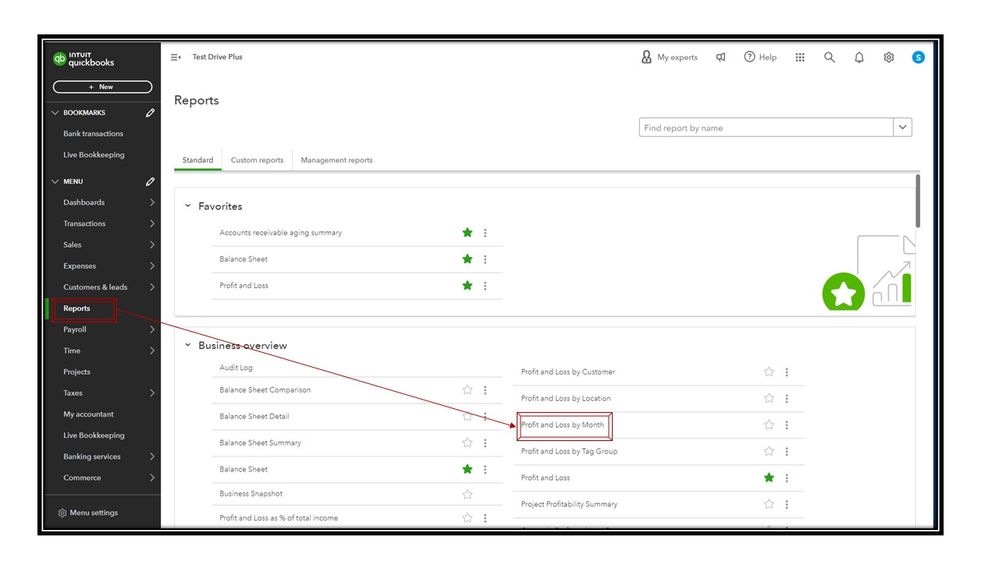This screenshot has width=999, height=562.
Task: Collapse the Favorites section
Action: click(187, 206)
